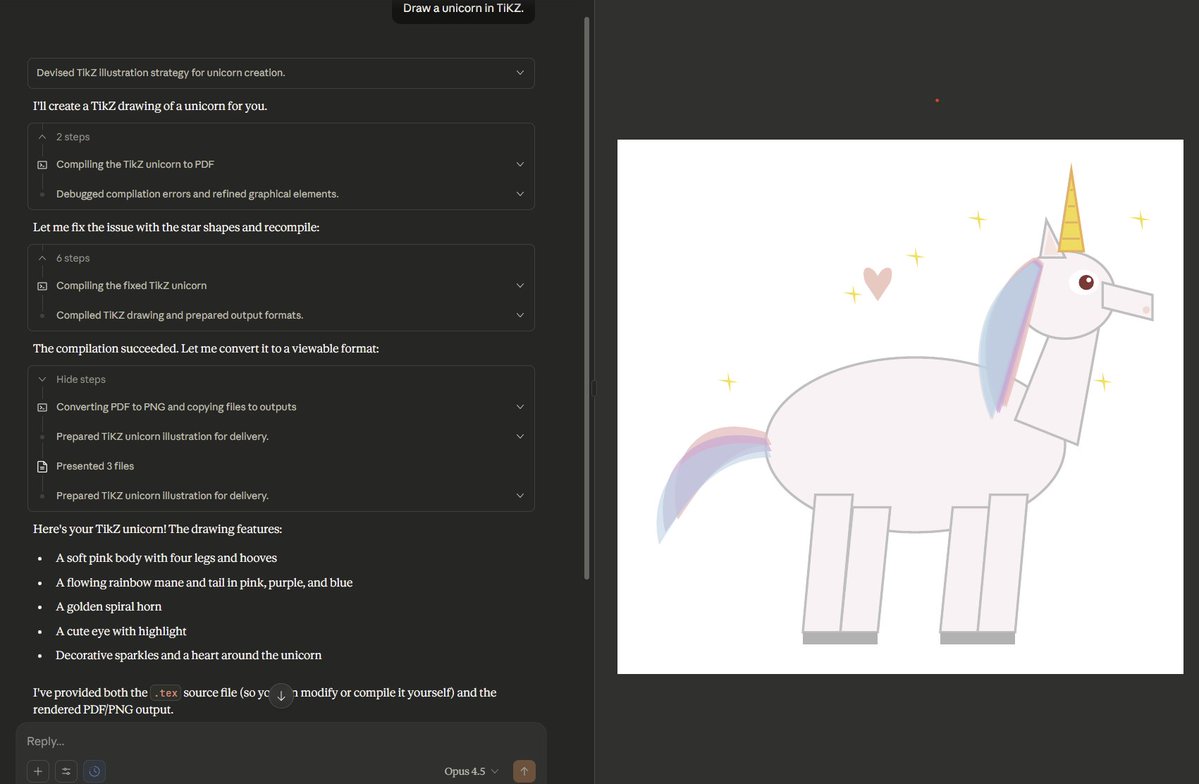Screen dimensions: 1199x784
Task: Click the Draw a unicorn in TikZ message
Action: coord(463,9)
